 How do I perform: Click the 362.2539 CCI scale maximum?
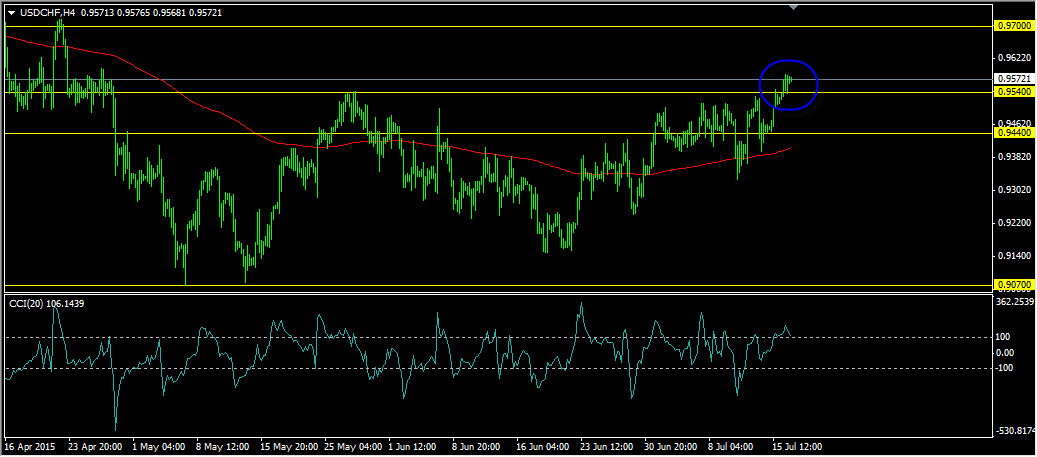coord(1015,302)
